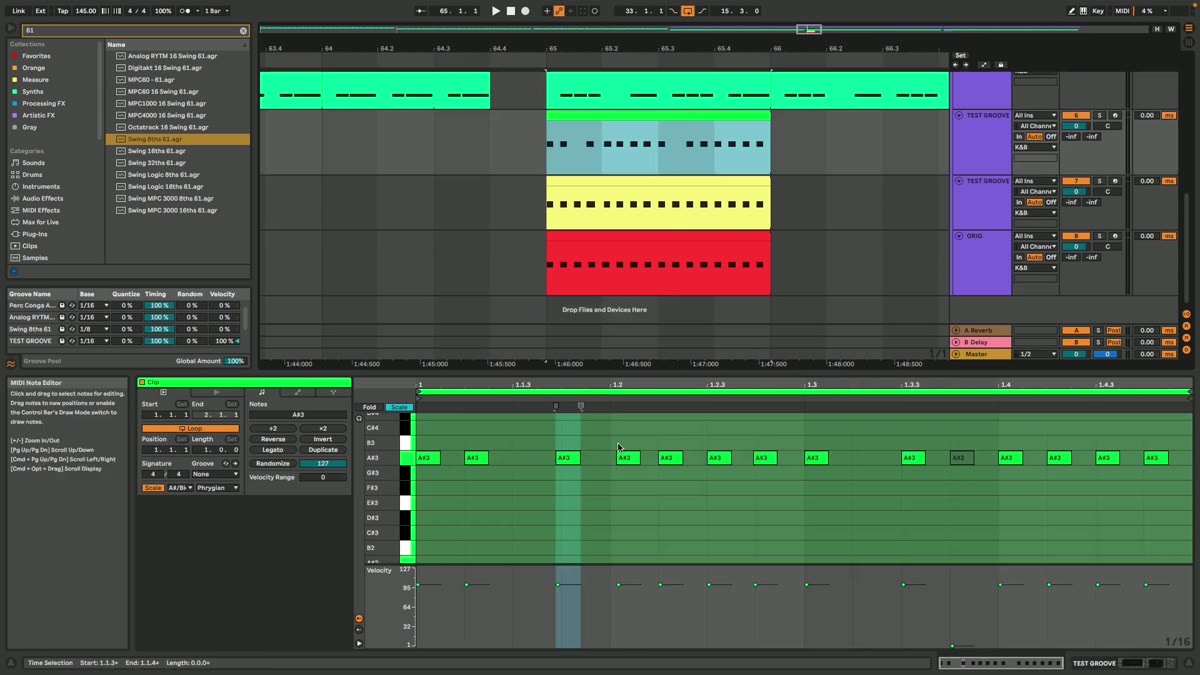Image resolution: width=1200 pixels, height=675 pixels.
Task: Click the Randomize velocity button
Action: 273,464
